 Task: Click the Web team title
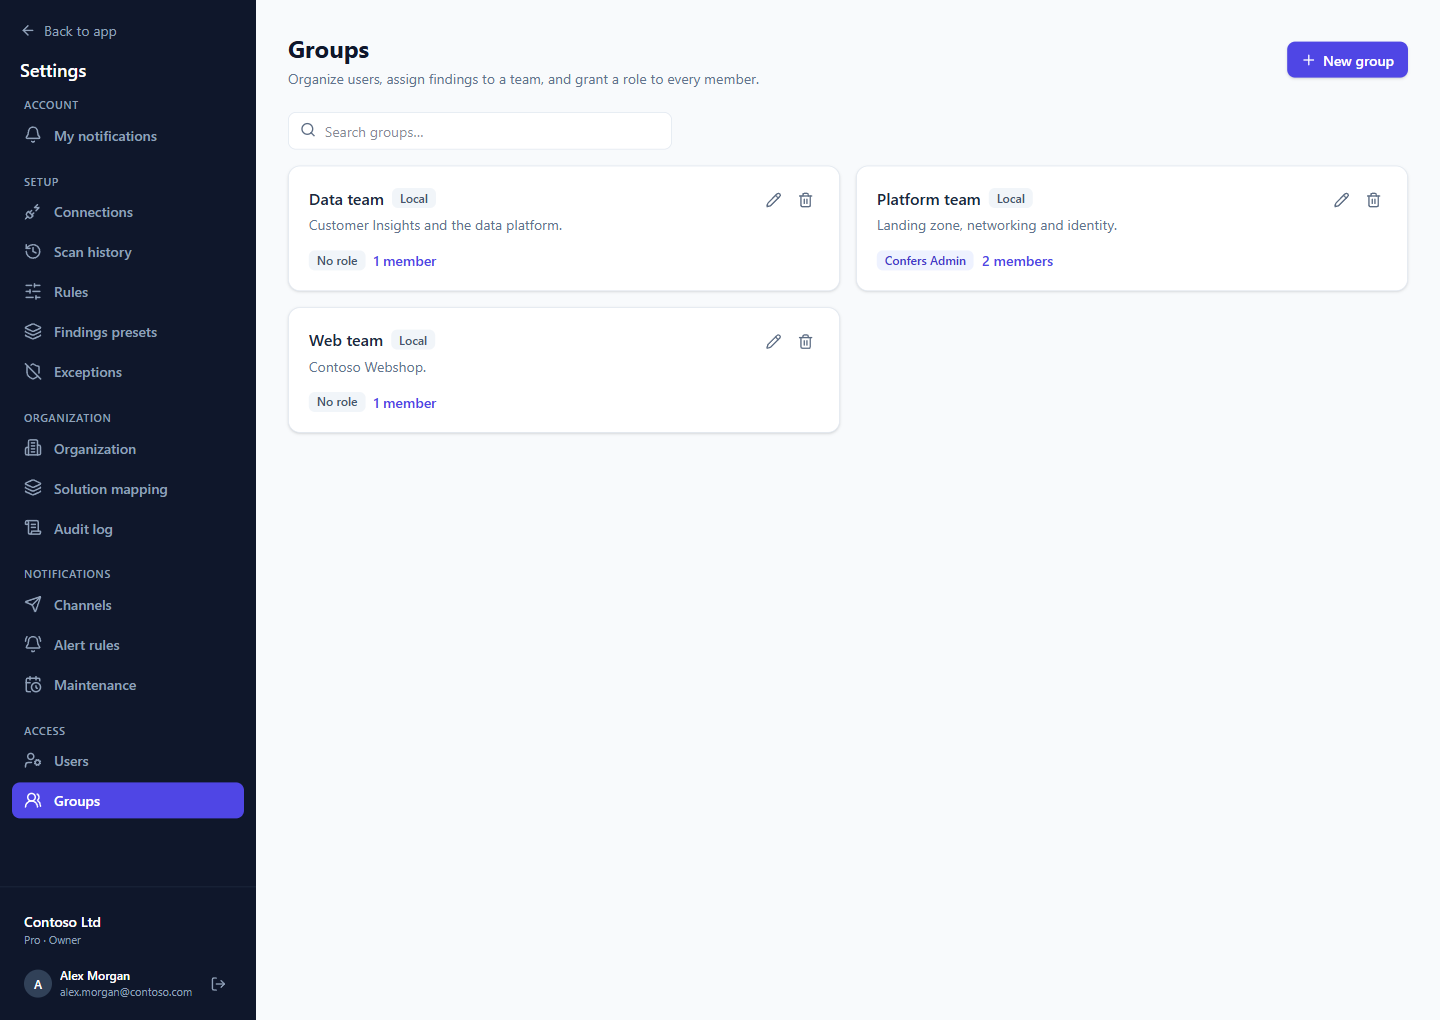click(x=346, y=341)
